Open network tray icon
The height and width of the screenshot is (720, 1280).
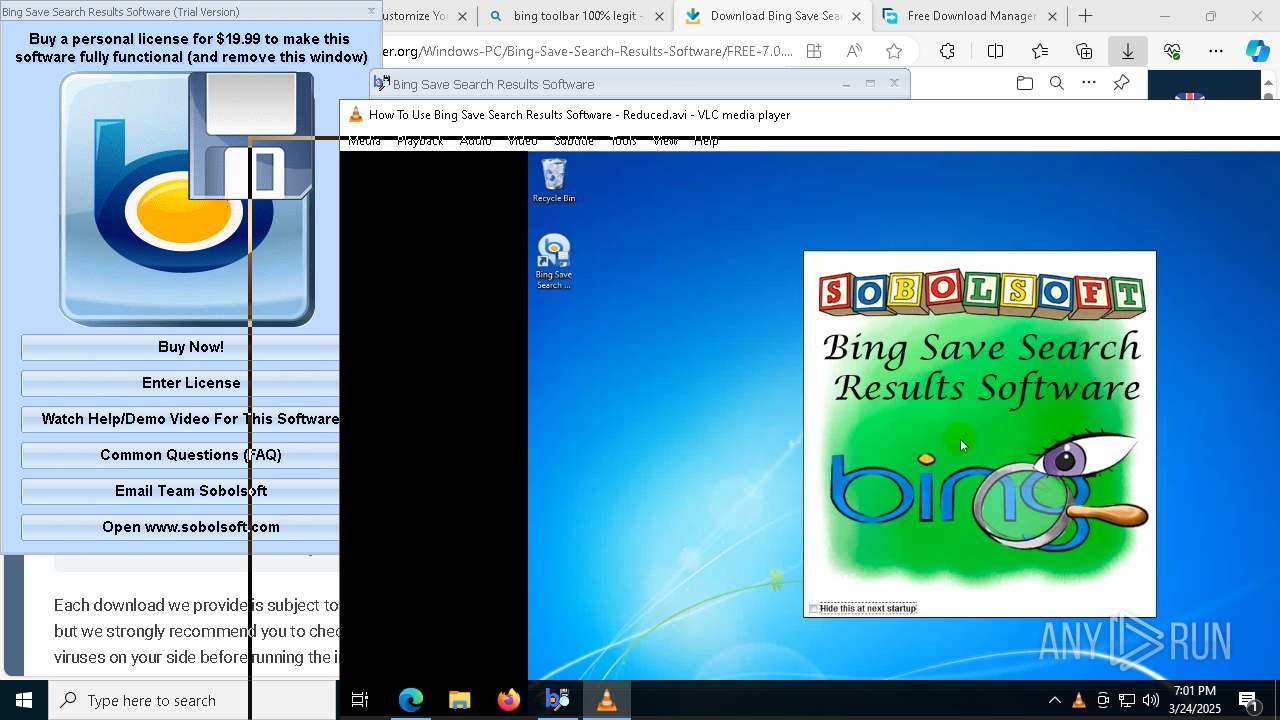pos(1127,700)
